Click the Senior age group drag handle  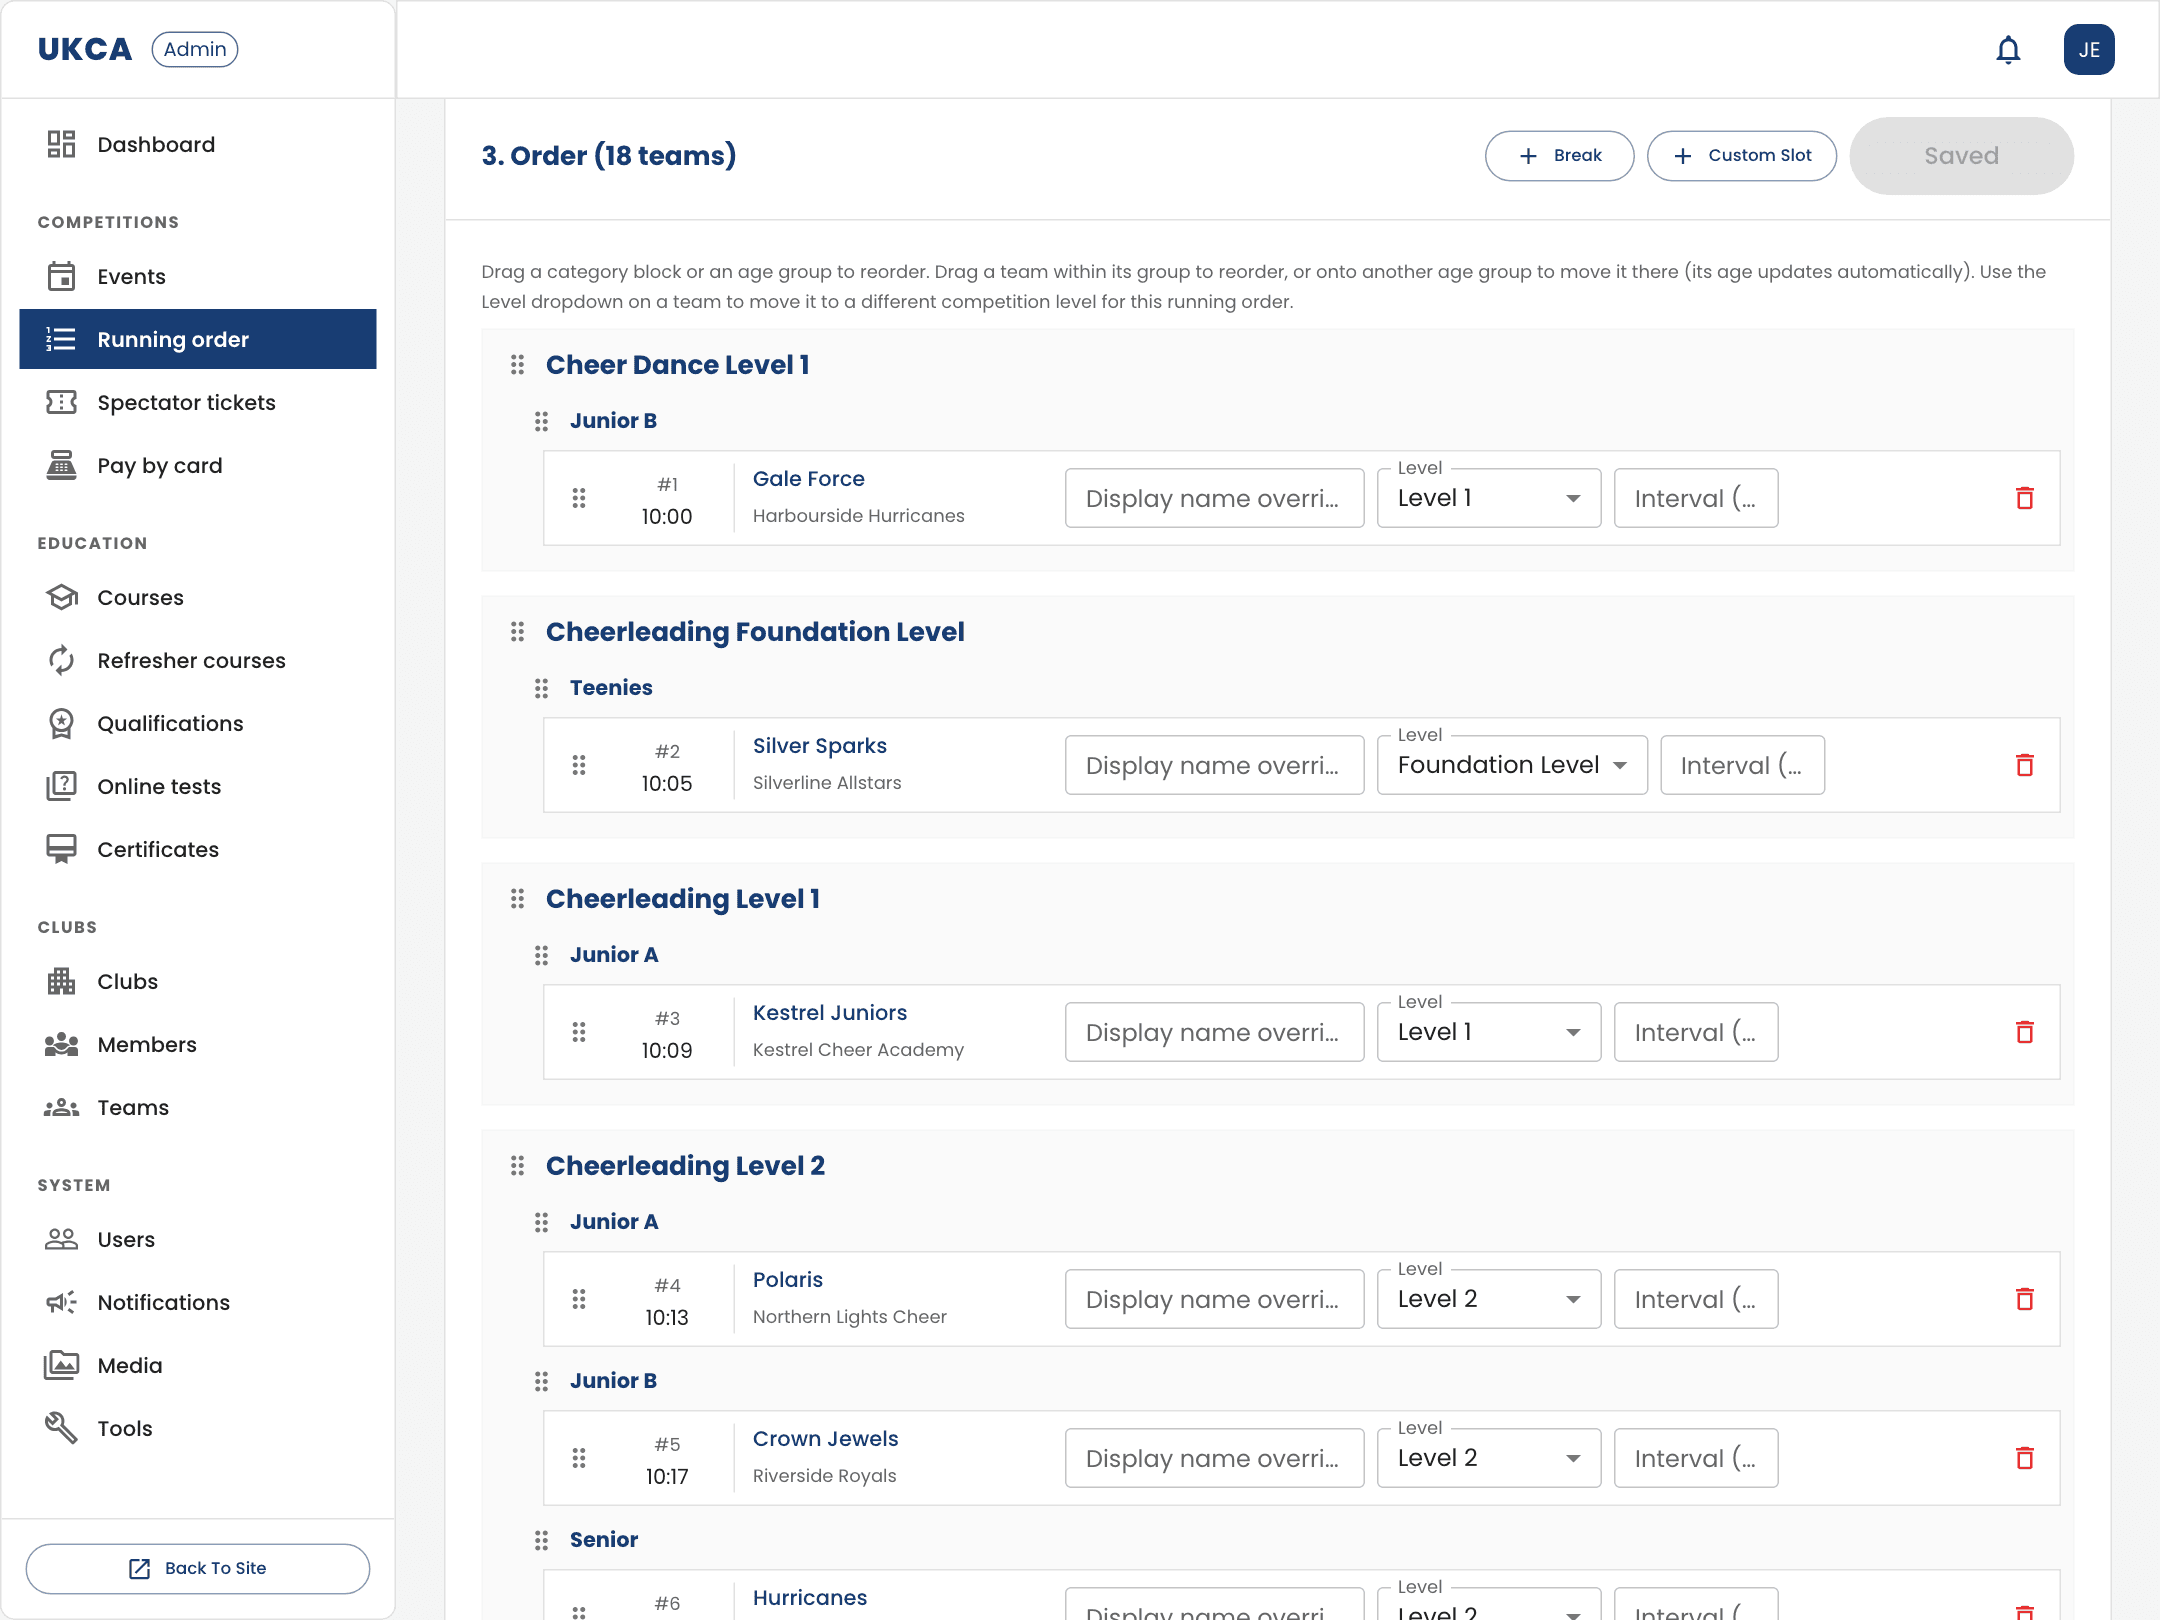coord(541,1540)
